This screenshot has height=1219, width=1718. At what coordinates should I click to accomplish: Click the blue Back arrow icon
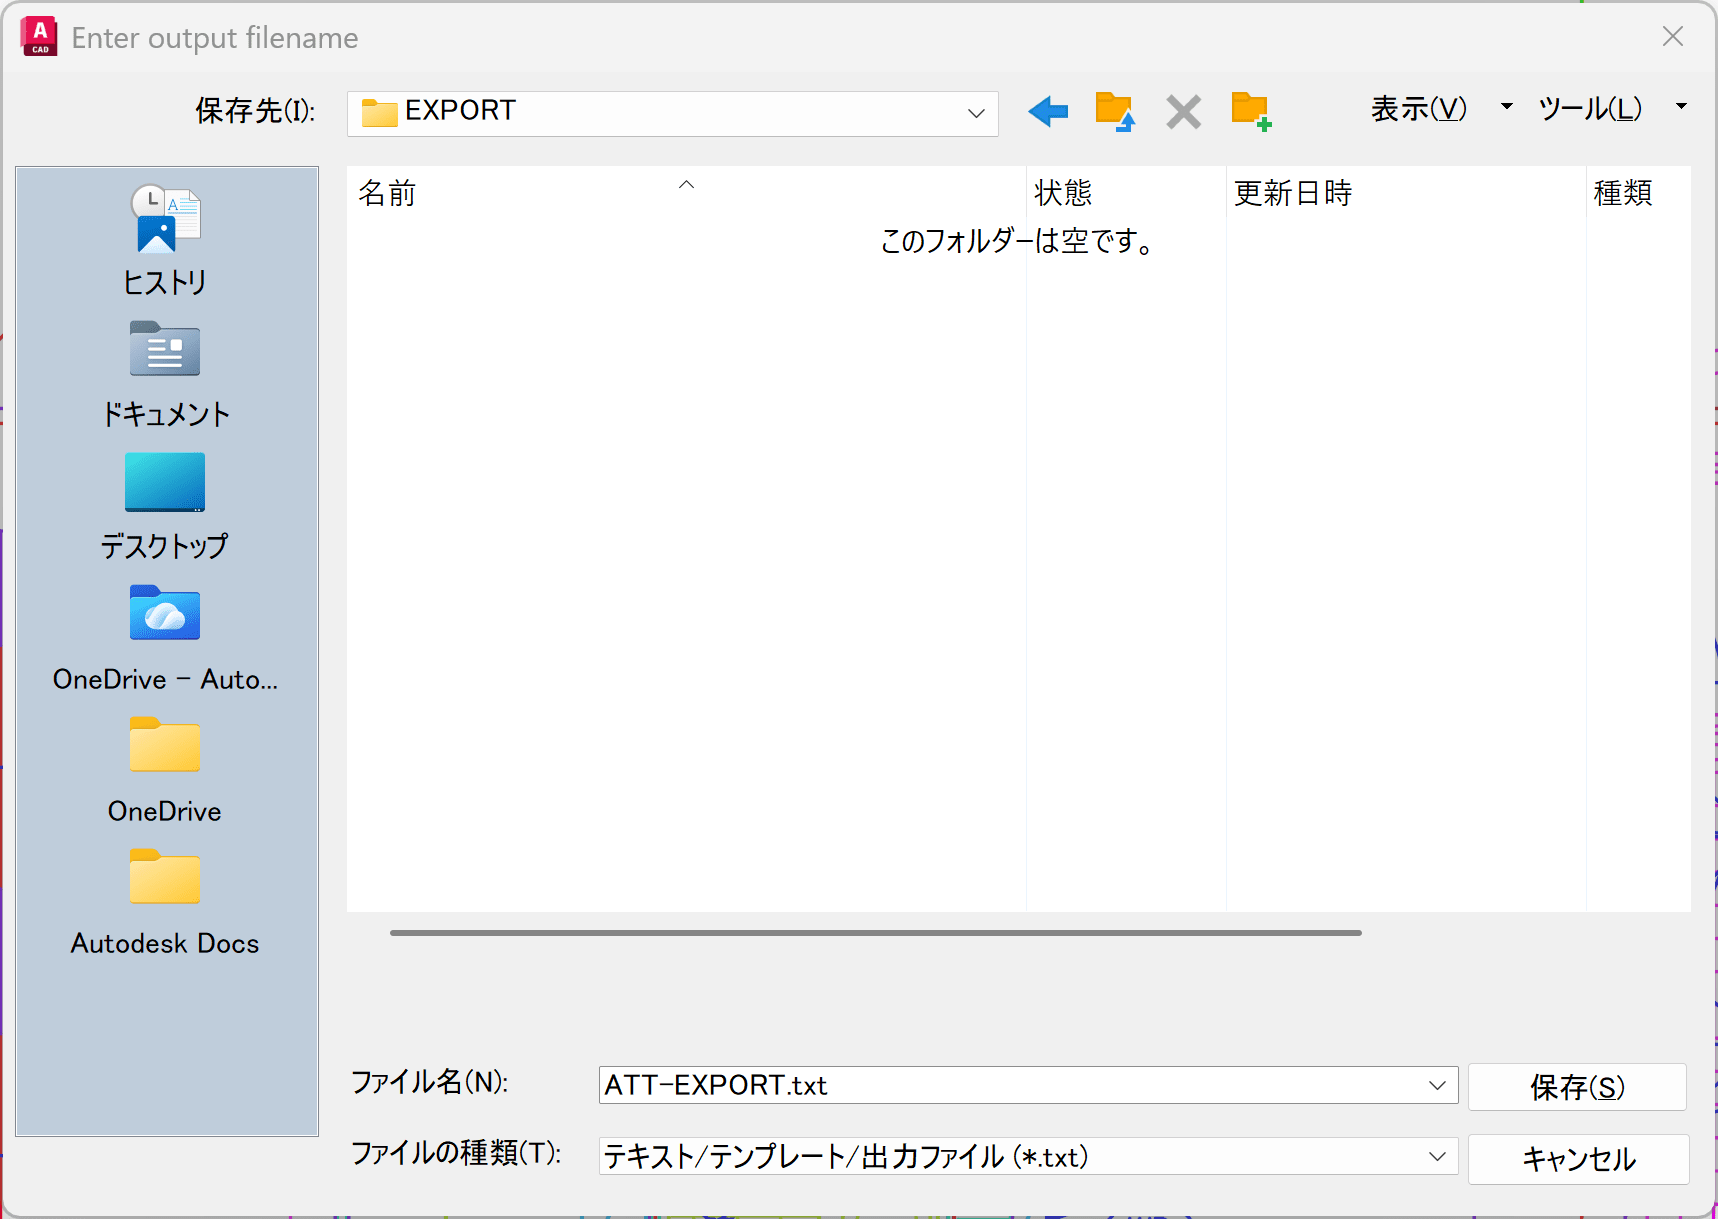click(1047, 111)
